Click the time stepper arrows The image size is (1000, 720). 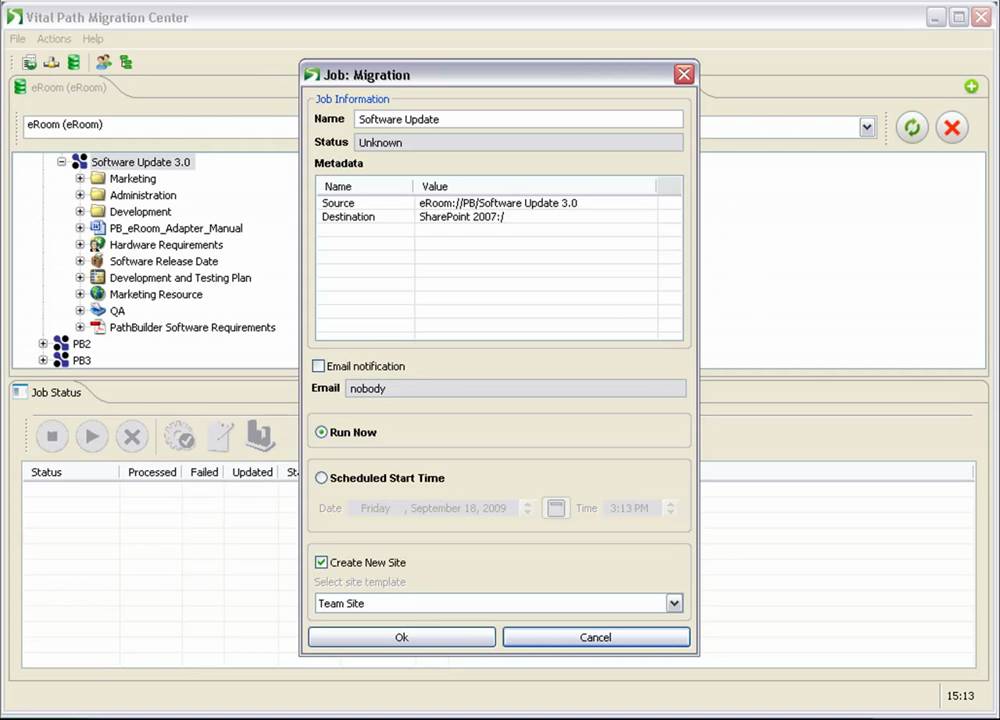click(x=670, y=508)
